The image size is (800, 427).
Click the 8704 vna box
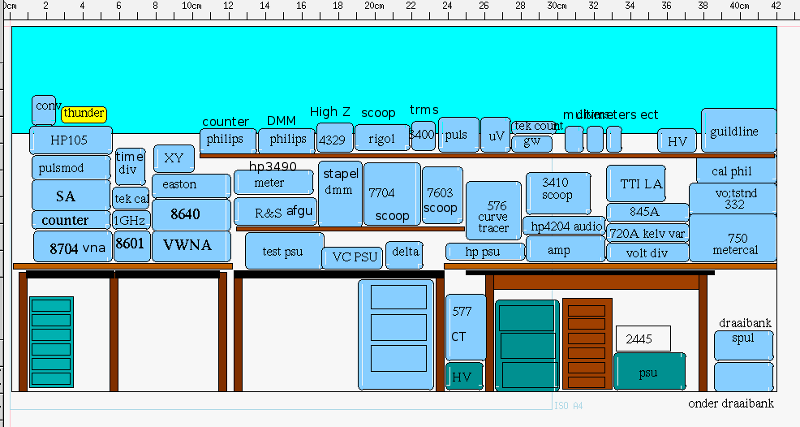[x=72, y=246]
